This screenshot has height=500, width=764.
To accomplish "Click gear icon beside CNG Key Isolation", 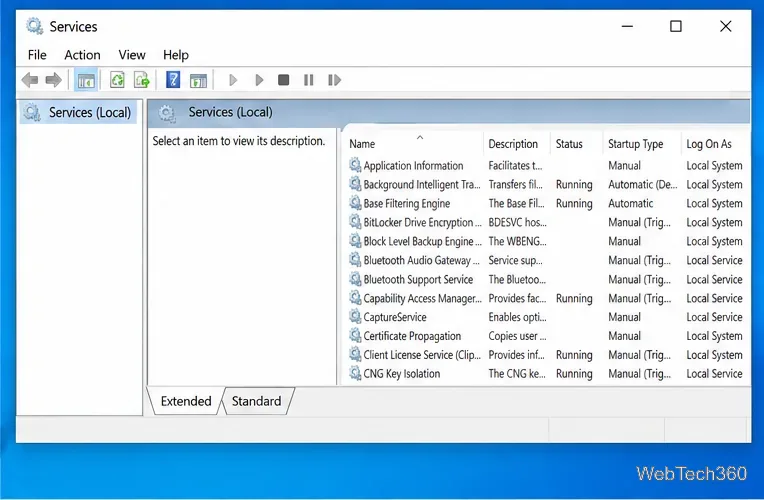I will click(355, 373).
